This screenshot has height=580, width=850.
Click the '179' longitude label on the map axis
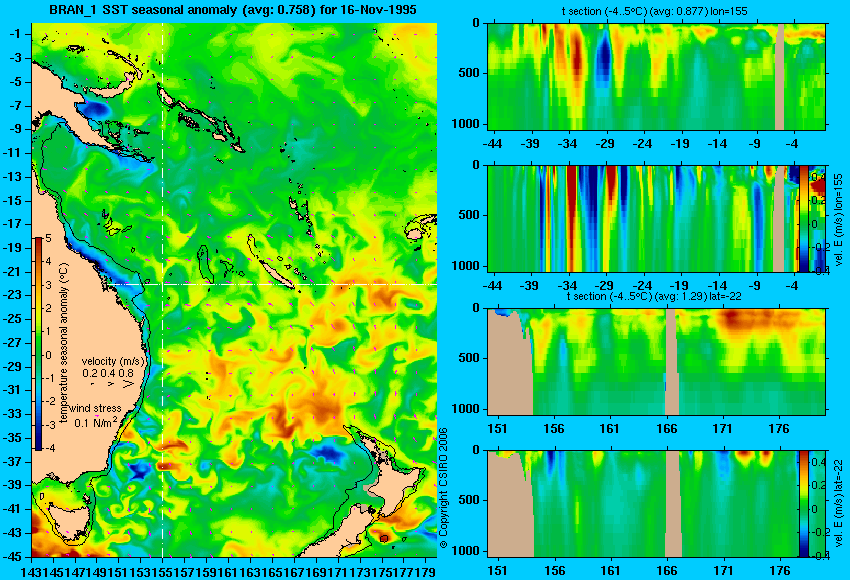[x=428, y=571]
